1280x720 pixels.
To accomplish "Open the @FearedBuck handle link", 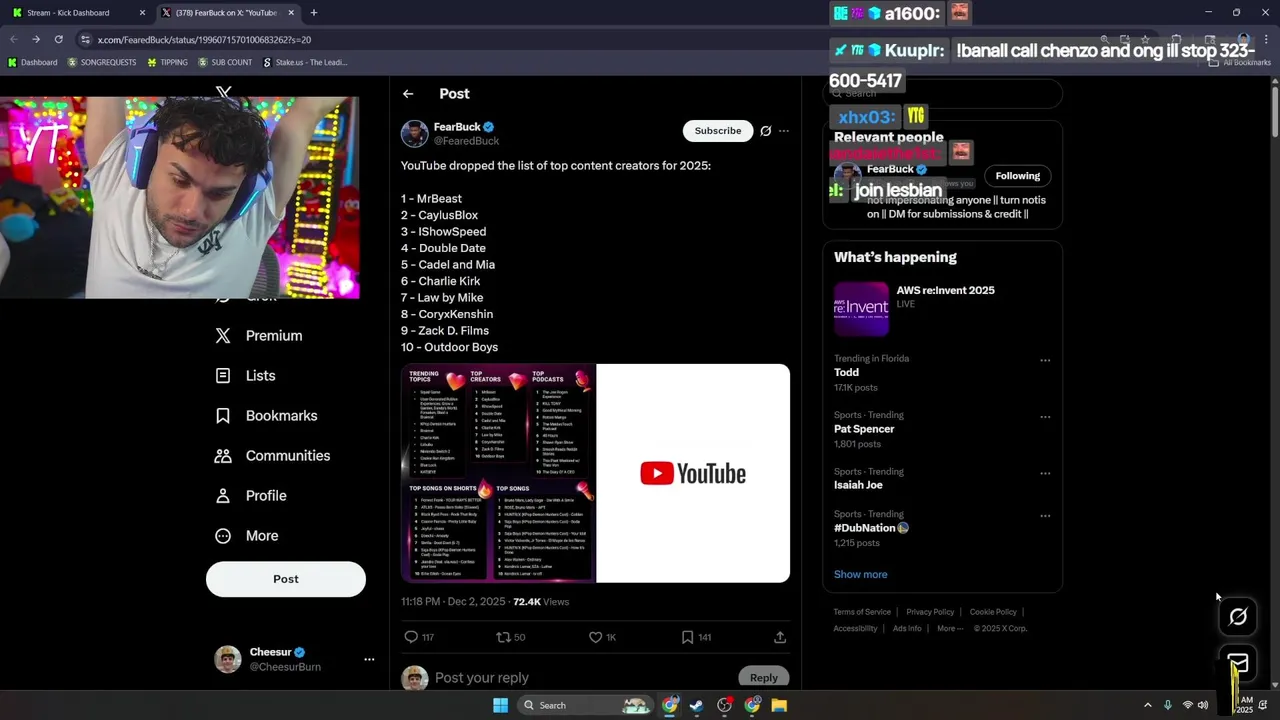I will 467,141.
